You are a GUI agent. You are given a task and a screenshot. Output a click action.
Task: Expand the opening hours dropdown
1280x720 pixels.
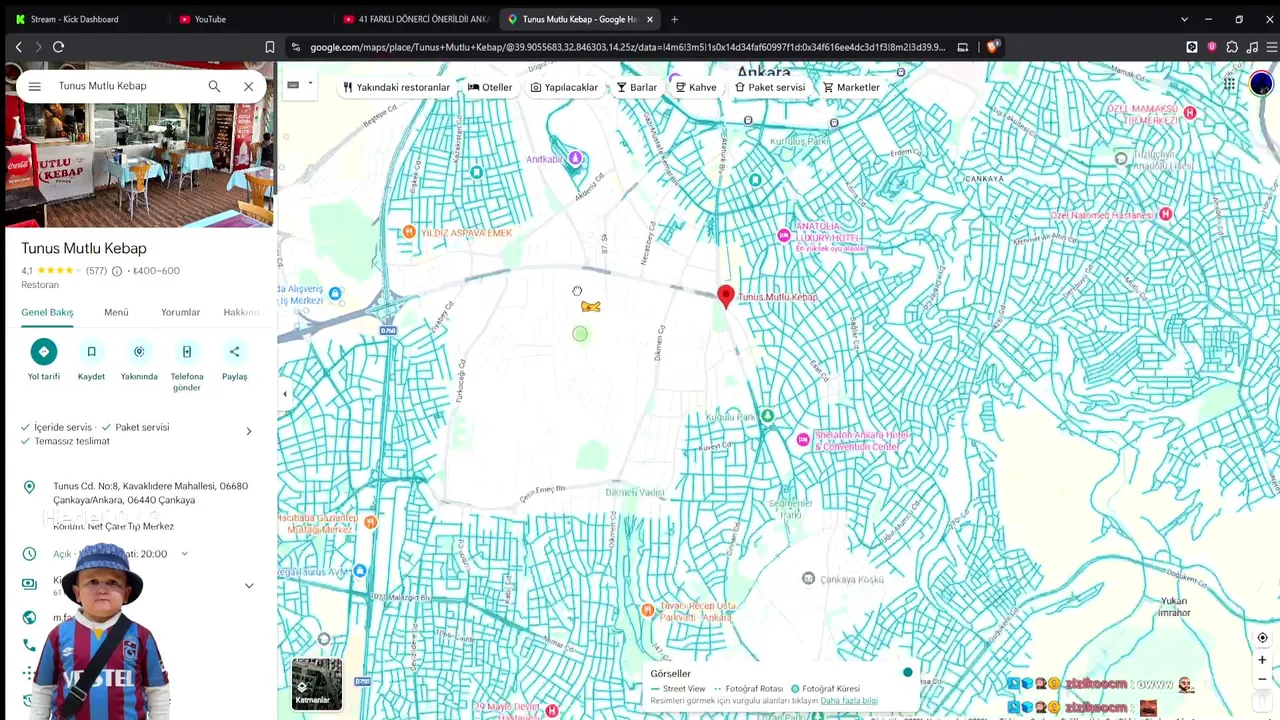pyautogui.click(x=184, y=554)
